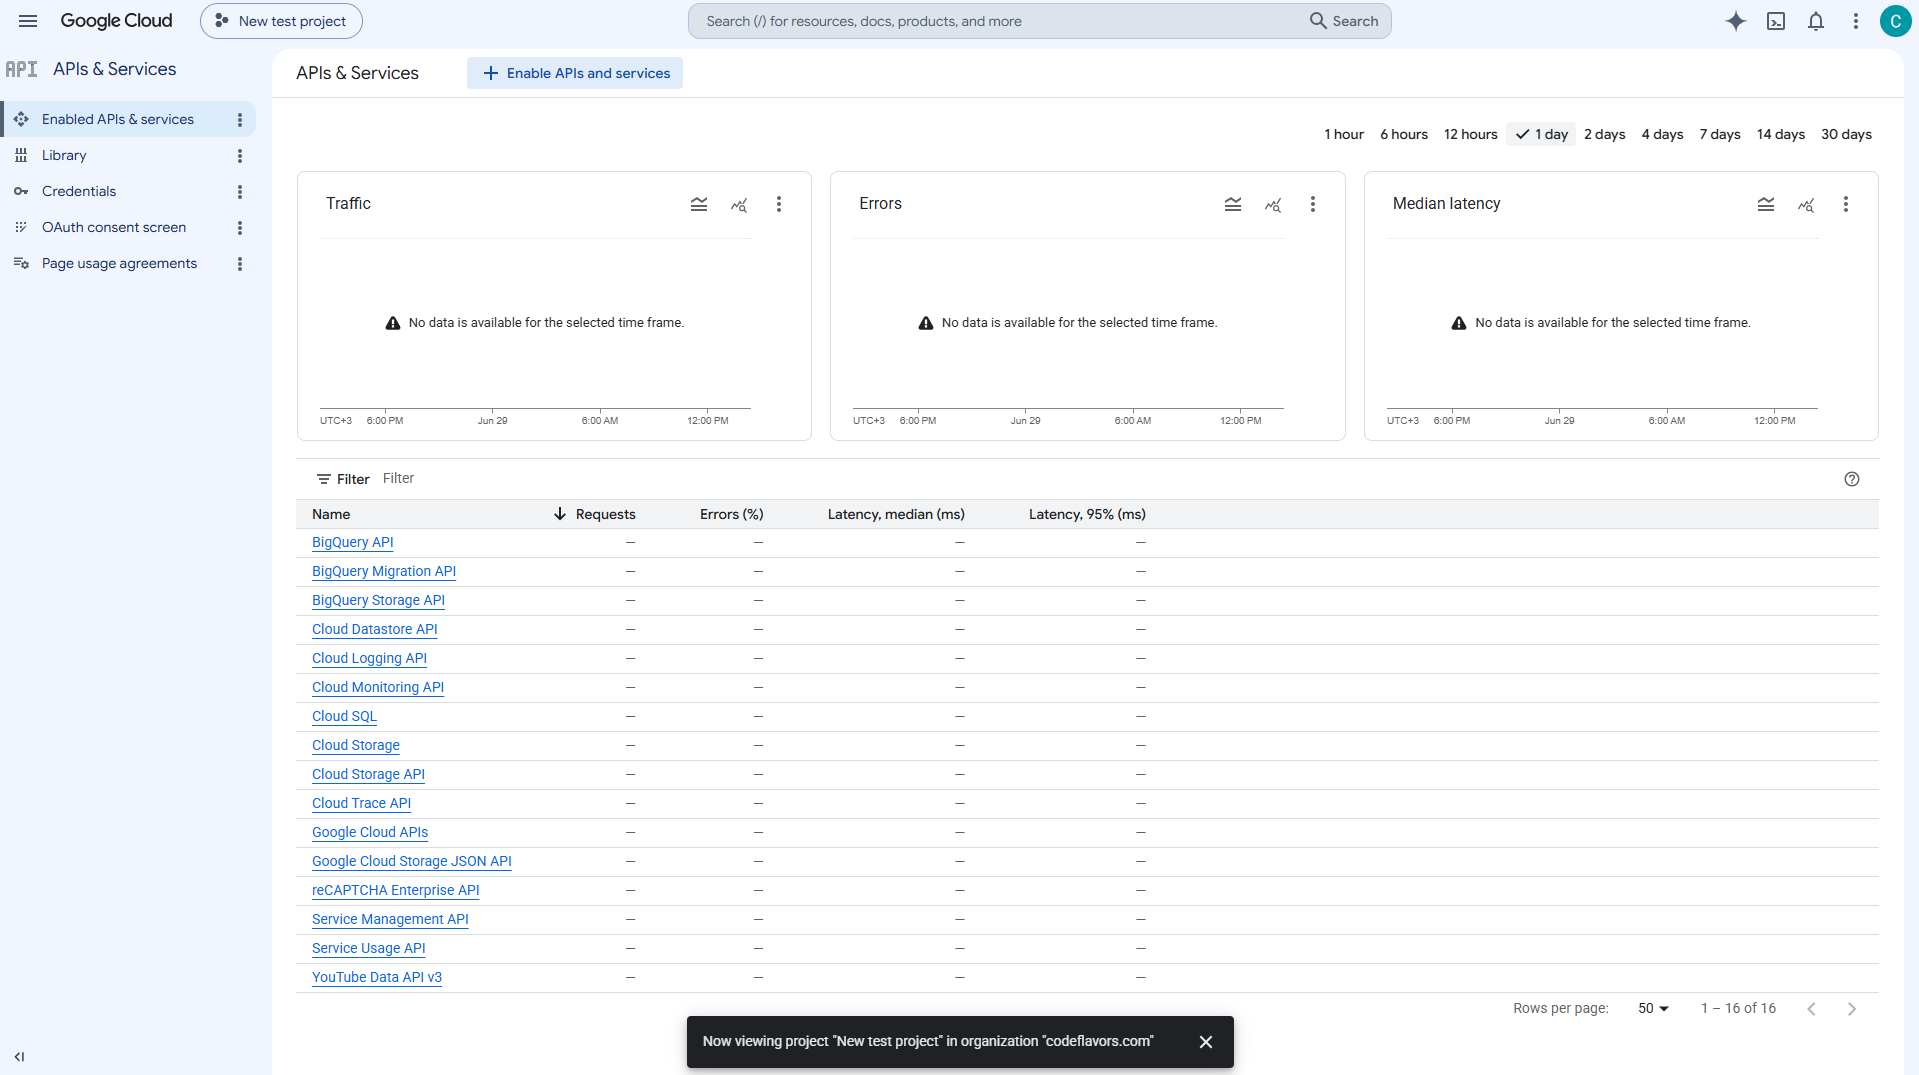The image size is (1919, 1075).
Task: Select the 30 days time range
Action: tap(1846, 134)
